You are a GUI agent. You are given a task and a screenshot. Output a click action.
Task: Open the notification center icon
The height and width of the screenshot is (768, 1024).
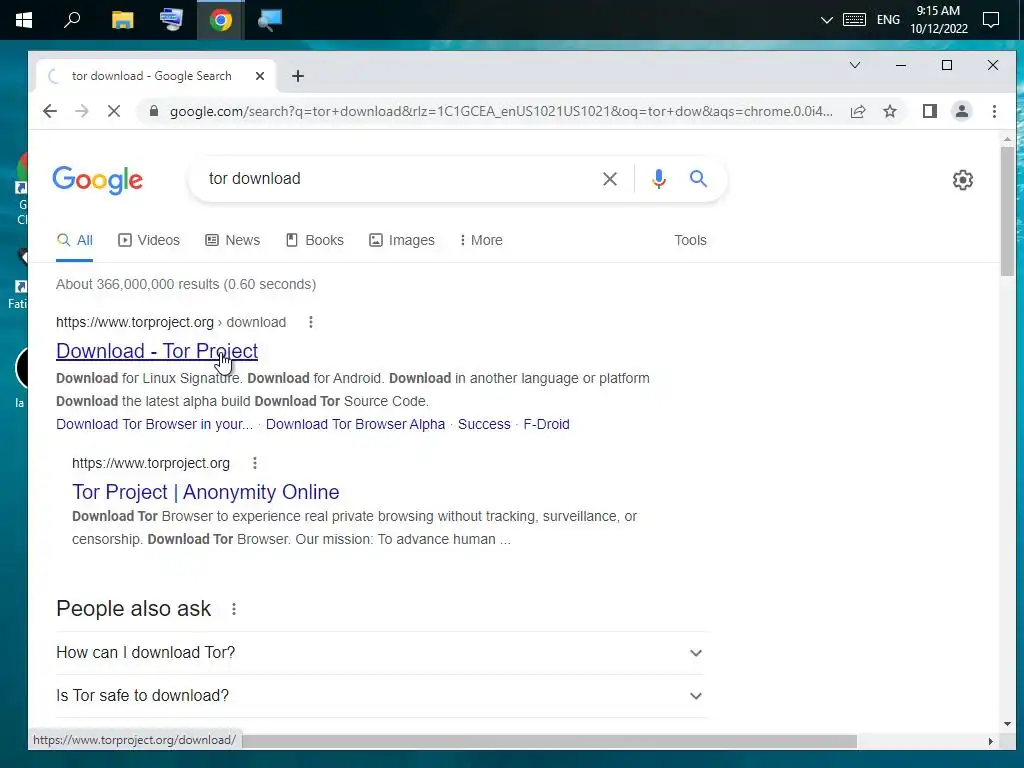coord(991,20)
